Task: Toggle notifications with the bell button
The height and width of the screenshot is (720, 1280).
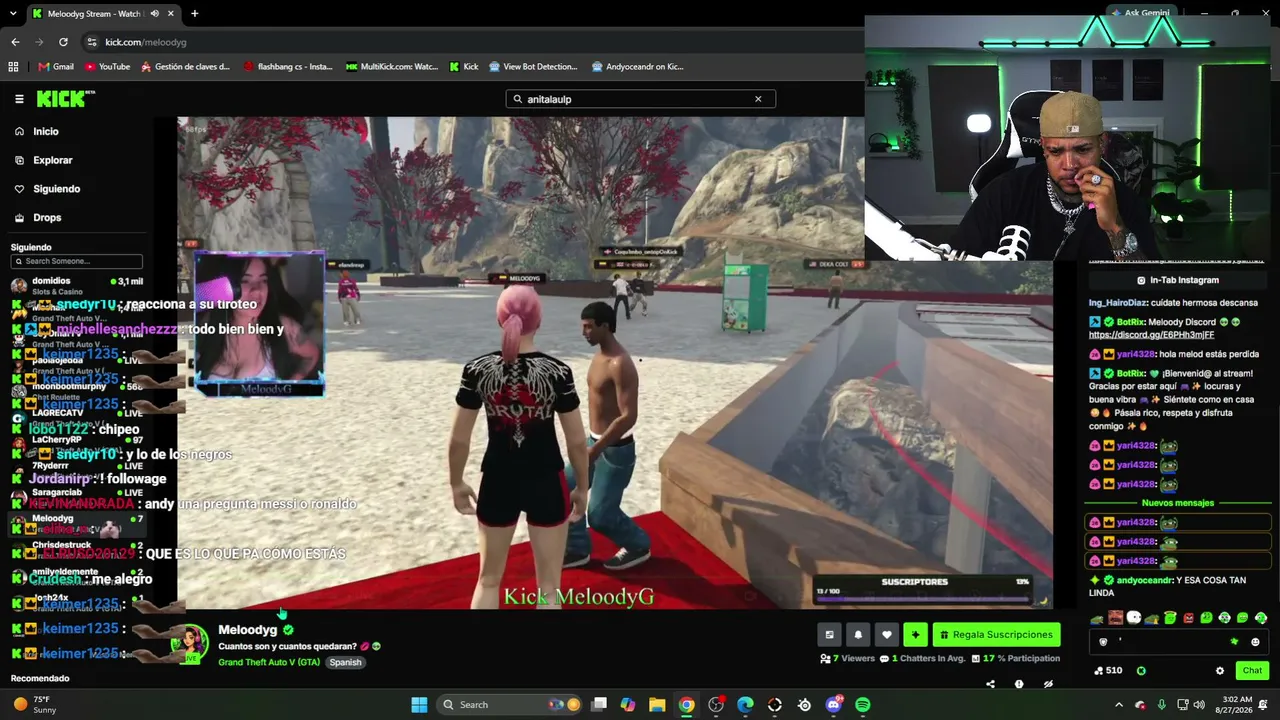Action: click(858, 634)
